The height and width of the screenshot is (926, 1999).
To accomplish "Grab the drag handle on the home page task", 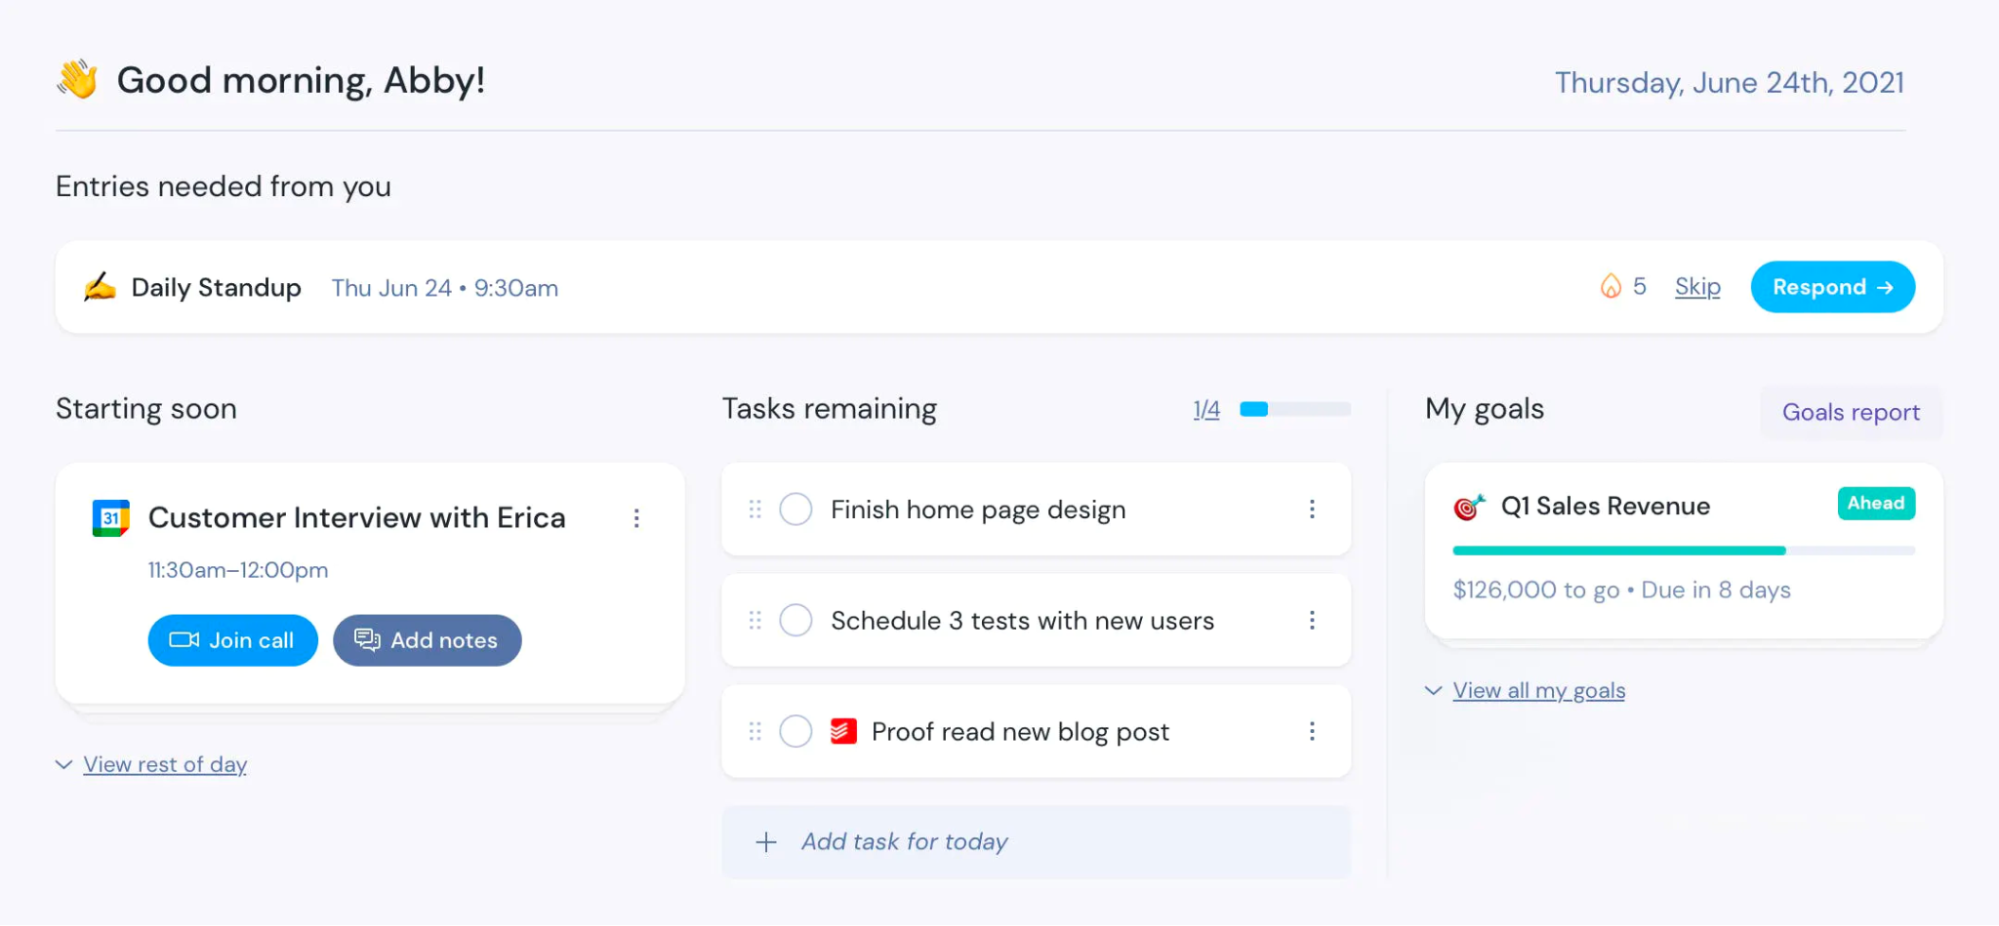I will pyautogui.click(x=756, y=509).
